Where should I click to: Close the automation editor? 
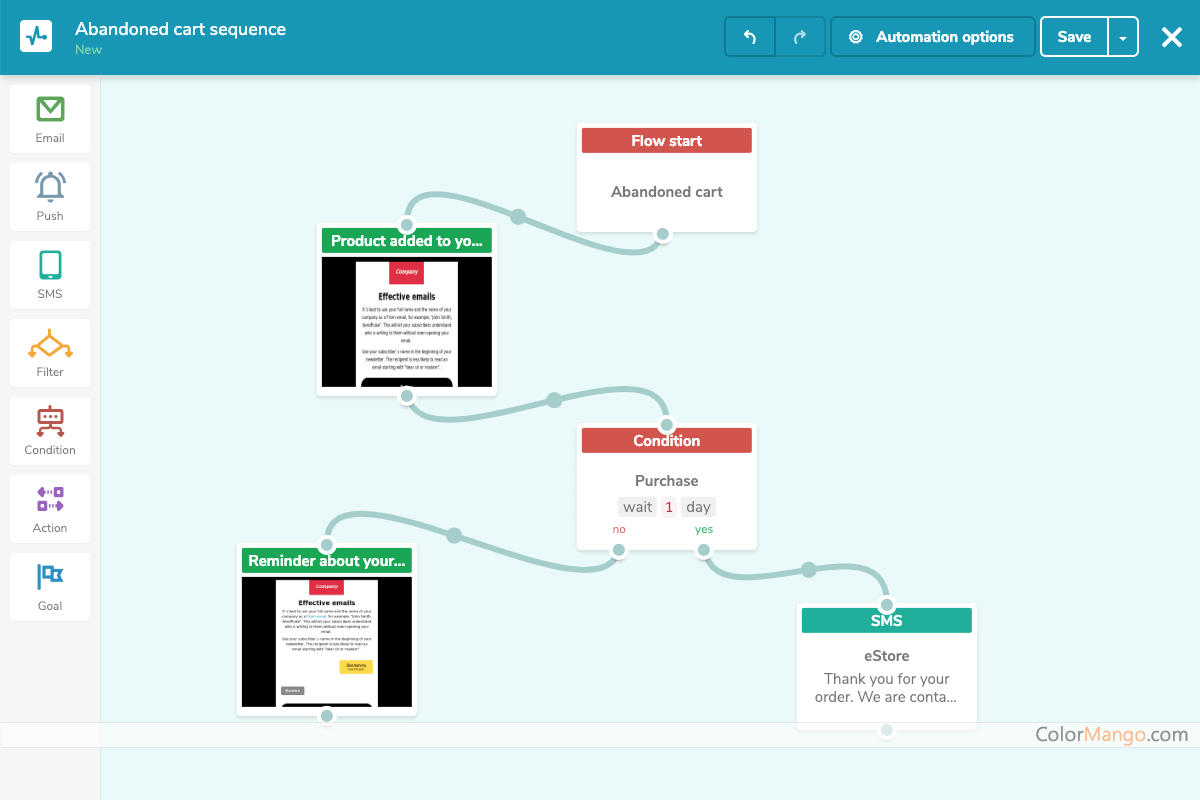tap(1171, 37)
